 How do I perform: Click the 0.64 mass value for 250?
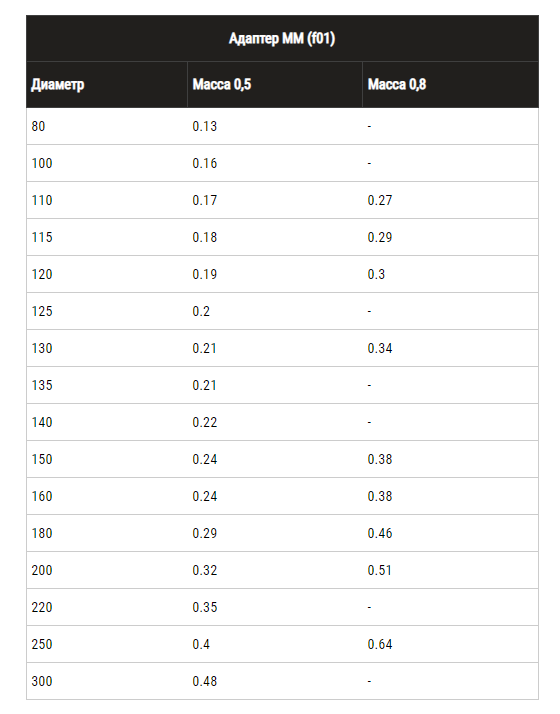(x=380, y=644)
